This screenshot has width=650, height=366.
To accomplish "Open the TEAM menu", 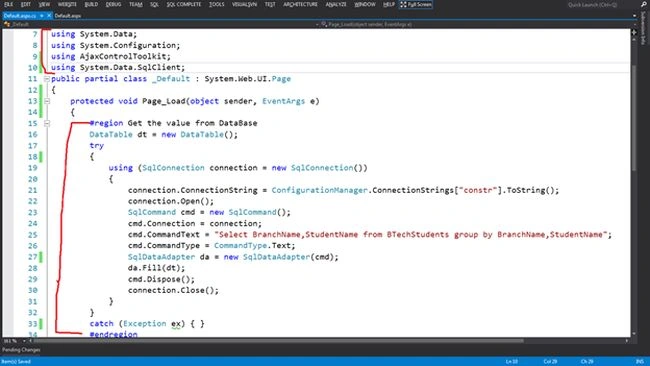I will click(136, 4).
